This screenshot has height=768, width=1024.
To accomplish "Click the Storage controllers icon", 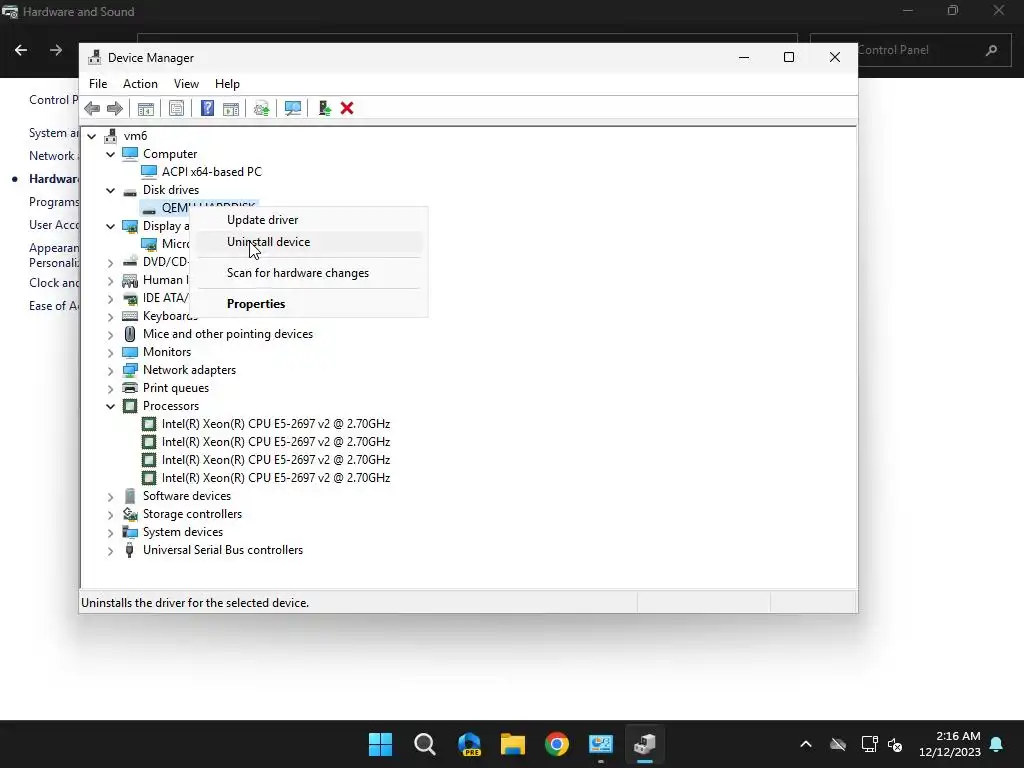I will [x=130, y=514].
